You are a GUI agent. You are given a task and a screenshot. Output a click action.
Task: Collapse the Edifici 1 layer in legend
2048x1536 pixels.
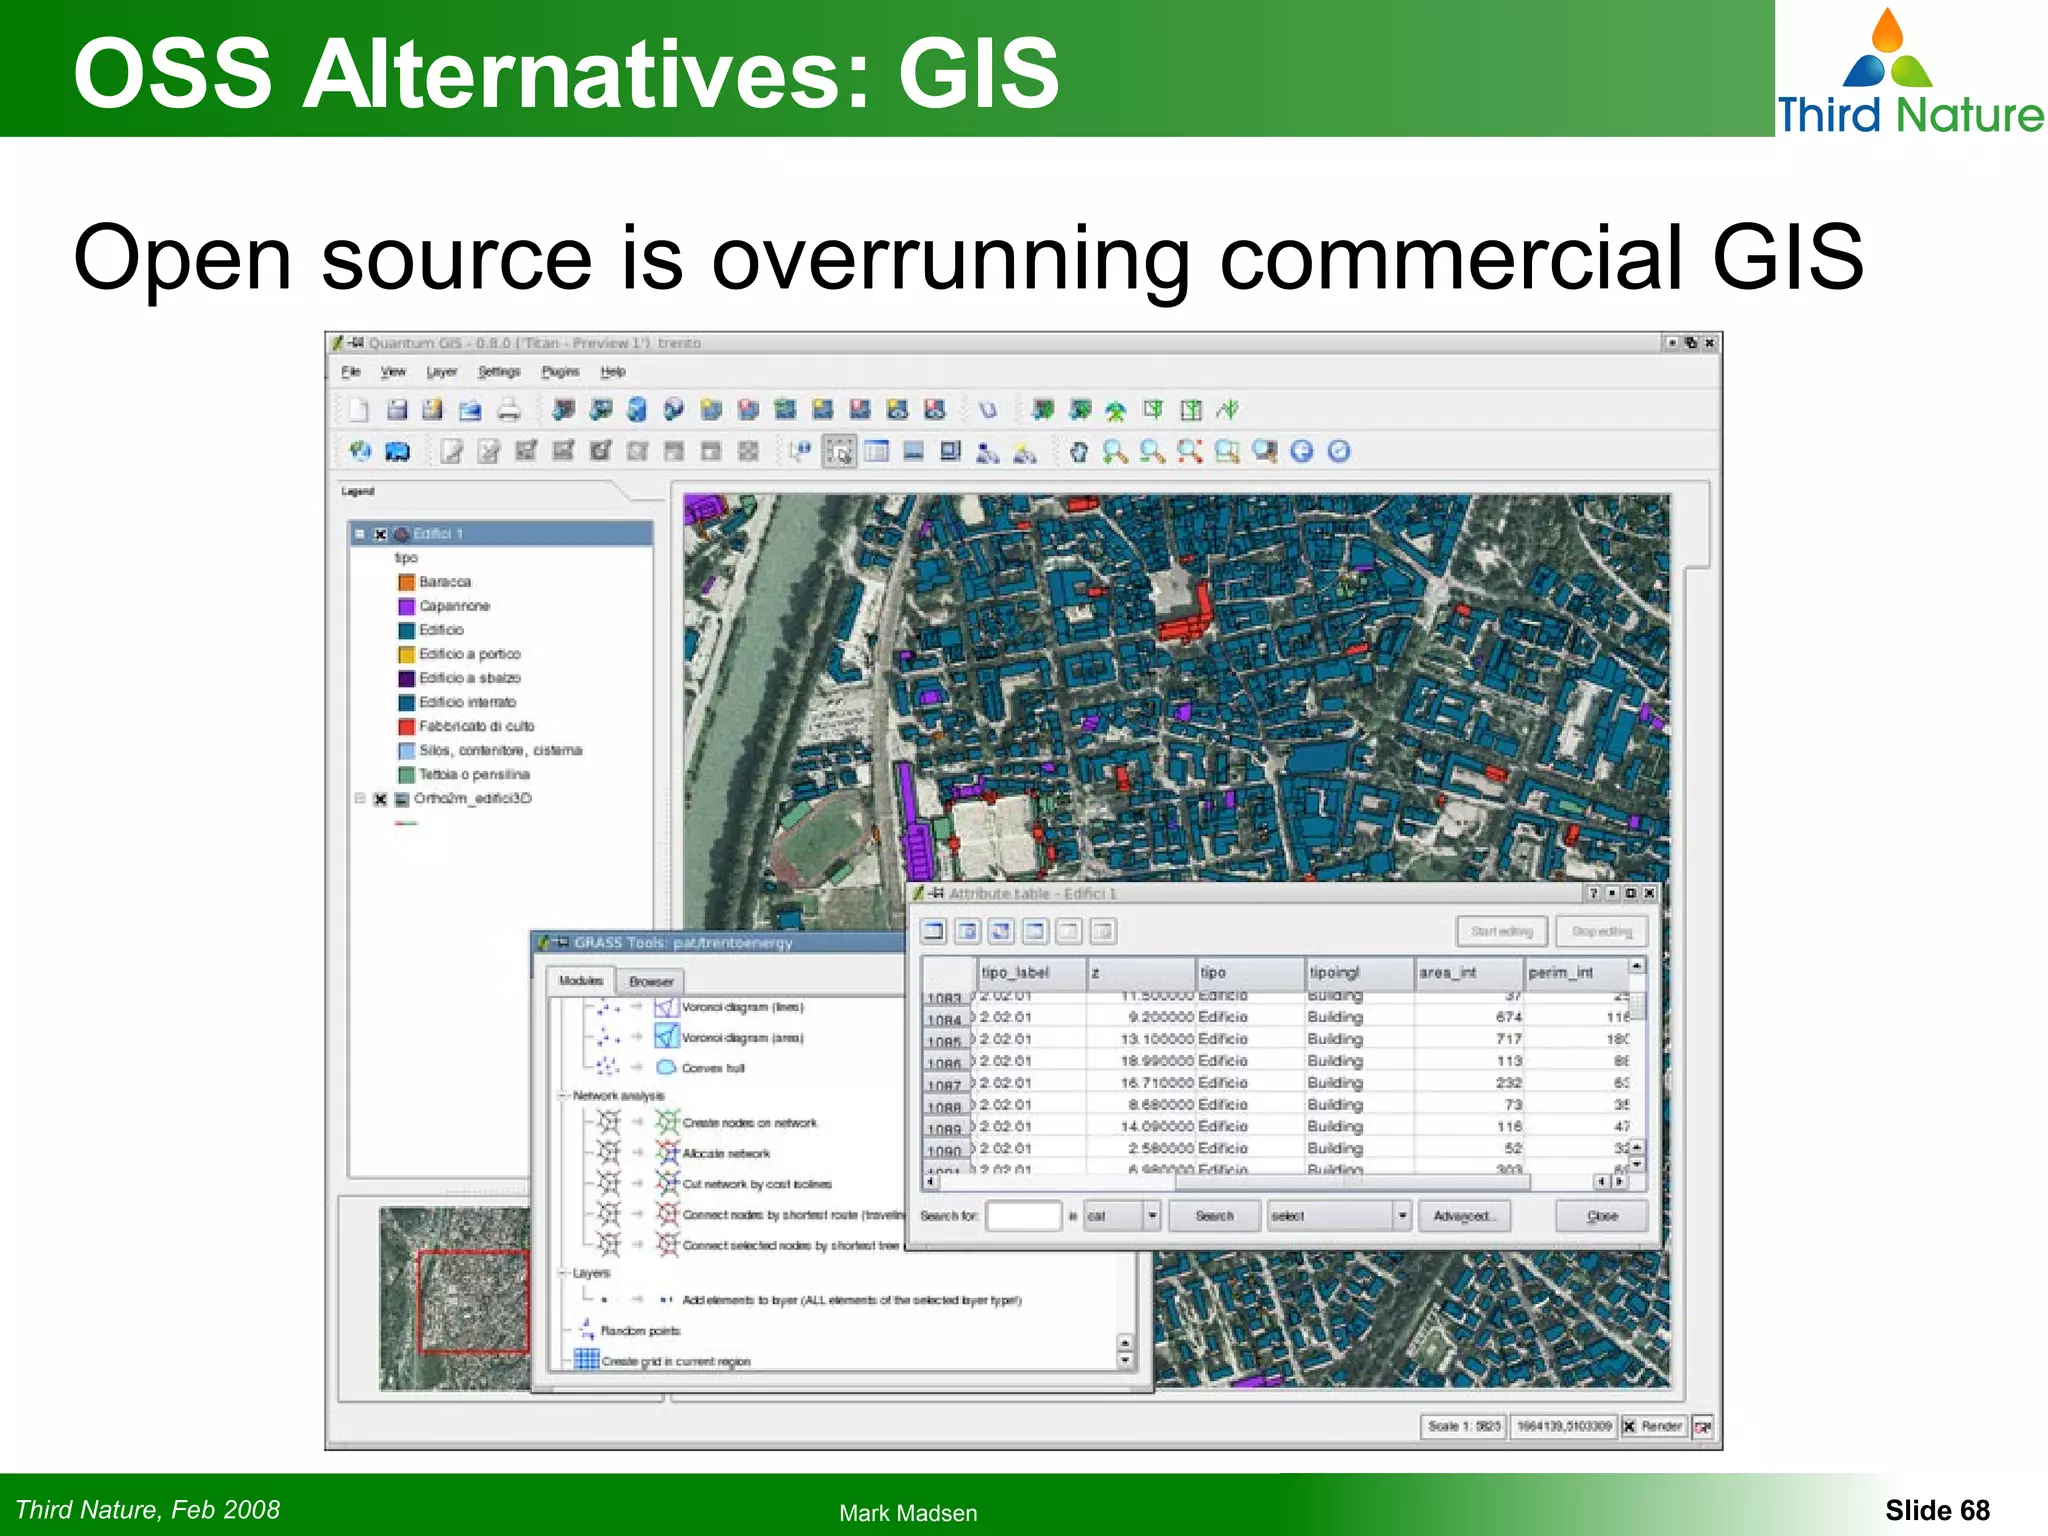click(360, 534)
